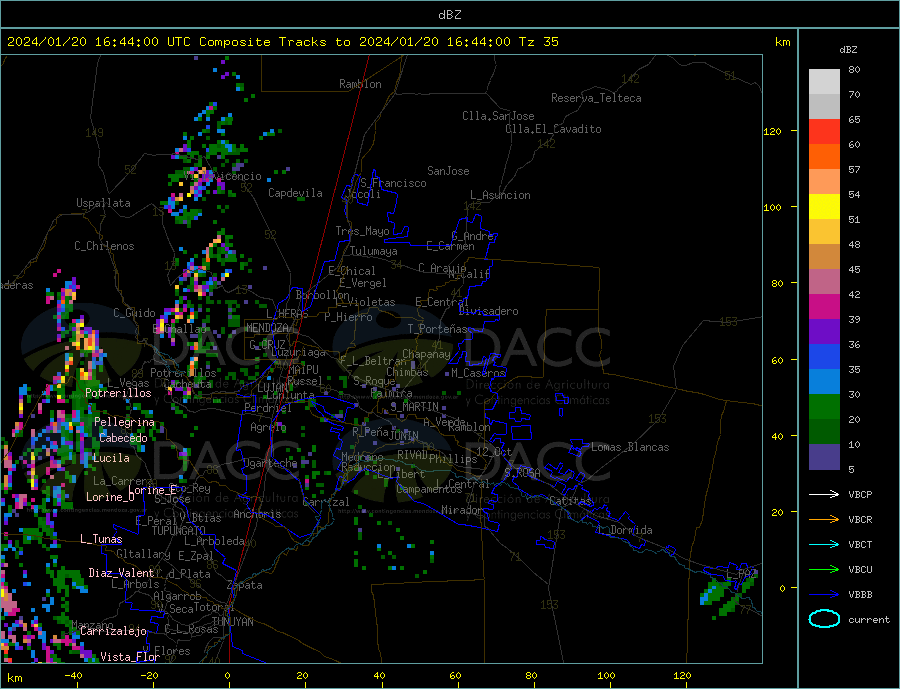
Task: Click the 'Clla.El_Cavadito' map label
Action: pos(553,129)
